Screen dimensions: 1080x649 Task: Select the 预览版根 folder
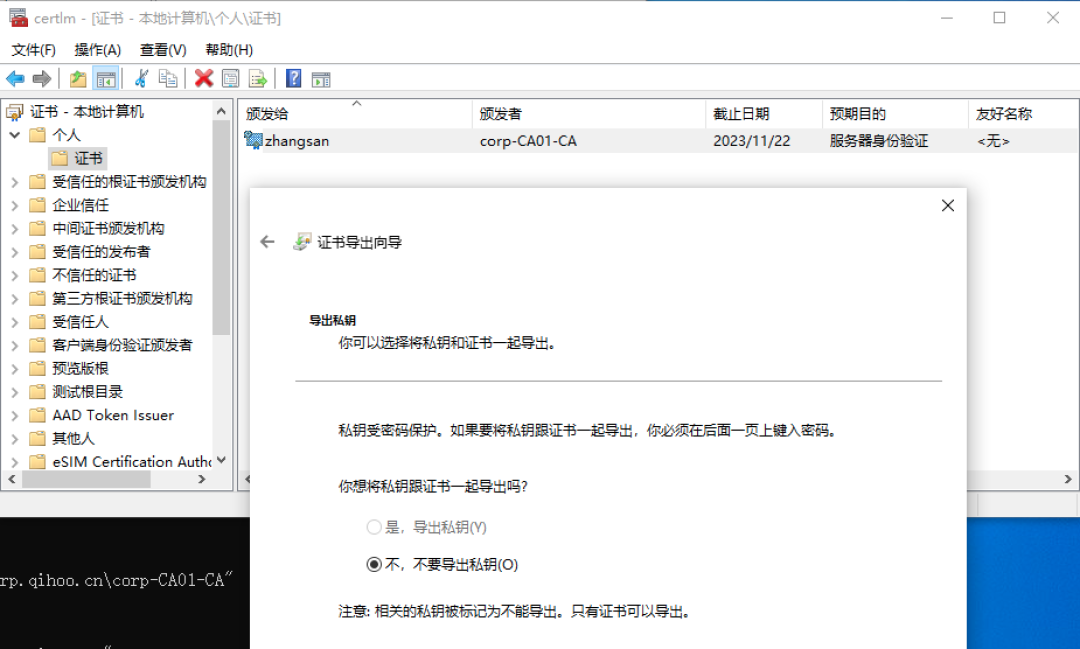70,369
